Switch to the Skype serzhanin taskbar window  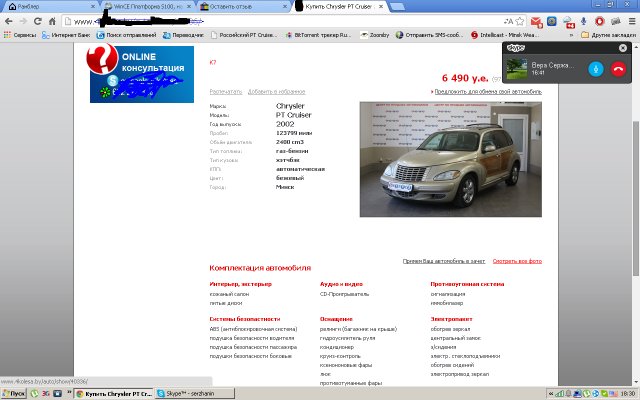click(195, 393)
